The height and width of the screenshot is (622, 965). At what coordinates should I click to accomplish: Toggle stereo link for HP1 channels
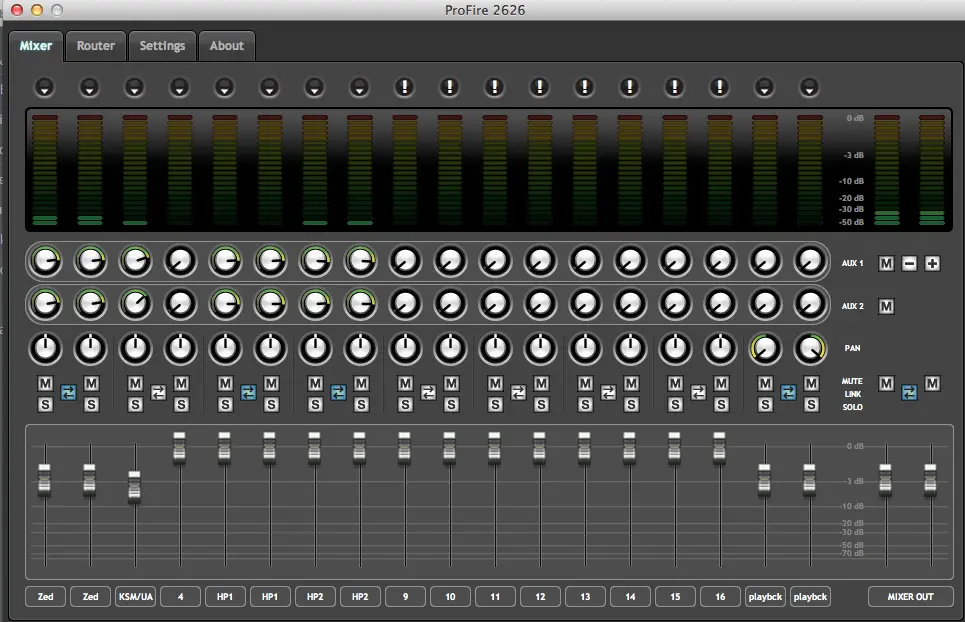[x=248, y=392]
